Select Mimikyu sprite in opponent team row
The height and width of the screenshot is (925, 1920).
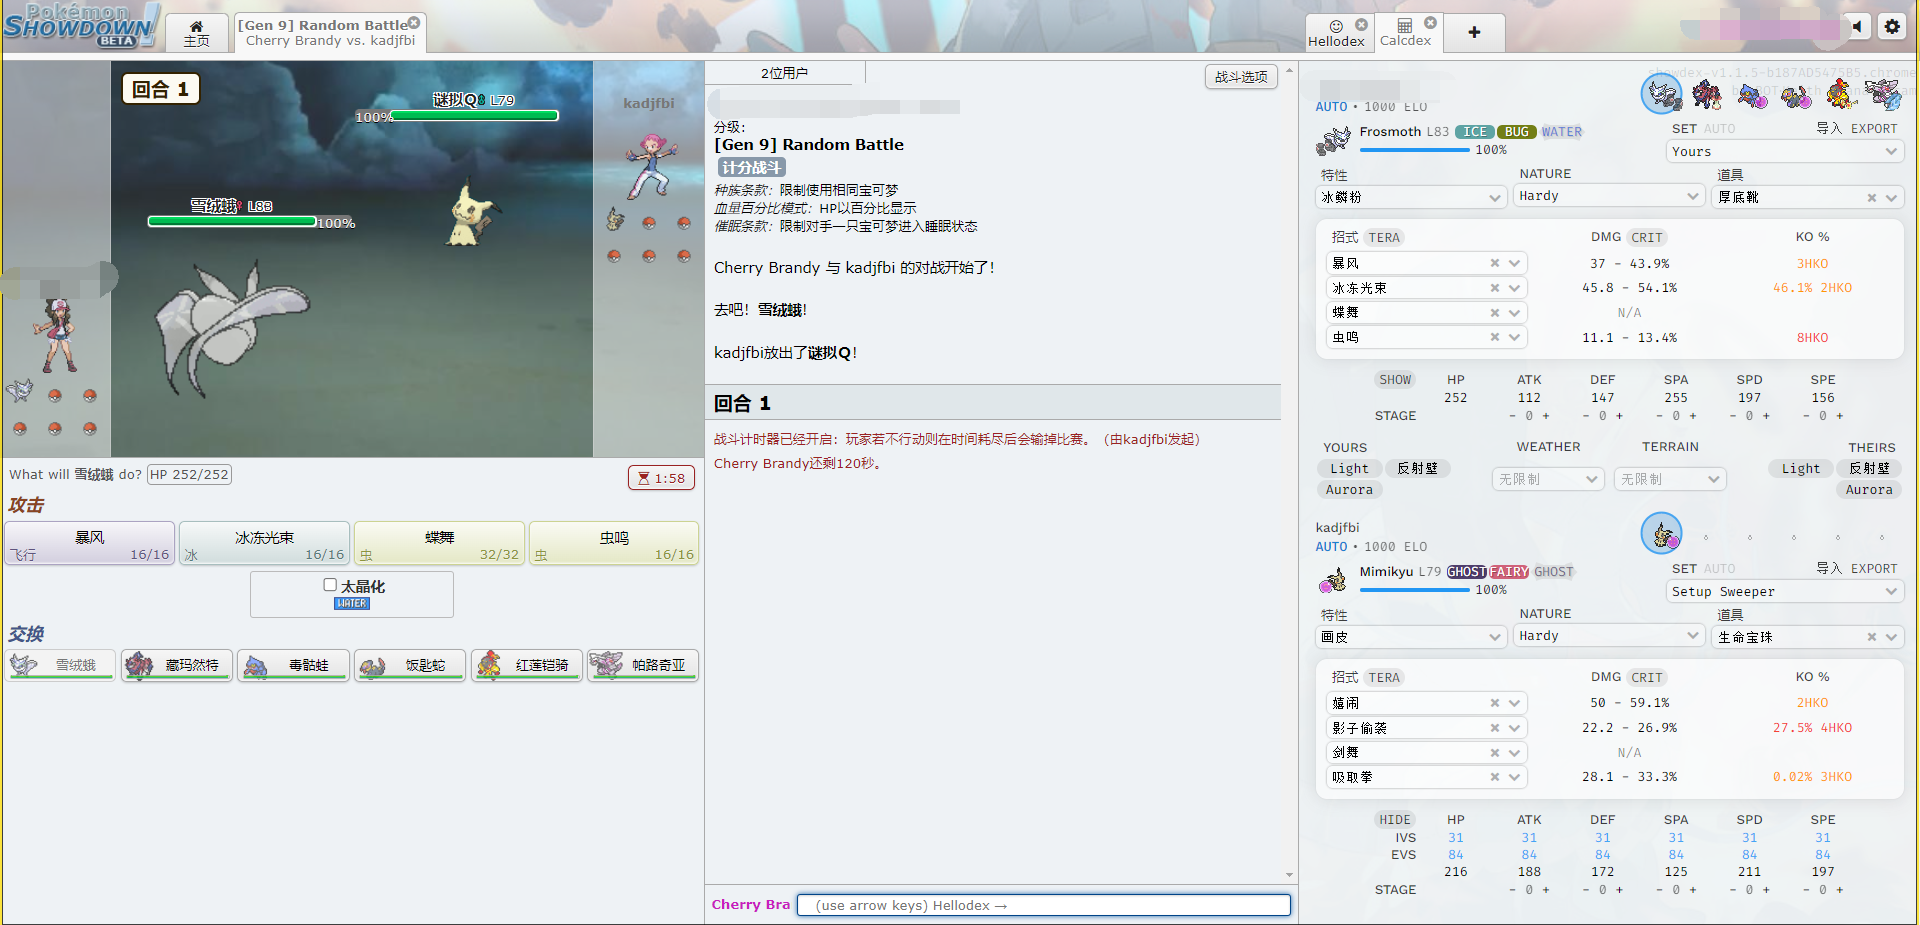1662,535
